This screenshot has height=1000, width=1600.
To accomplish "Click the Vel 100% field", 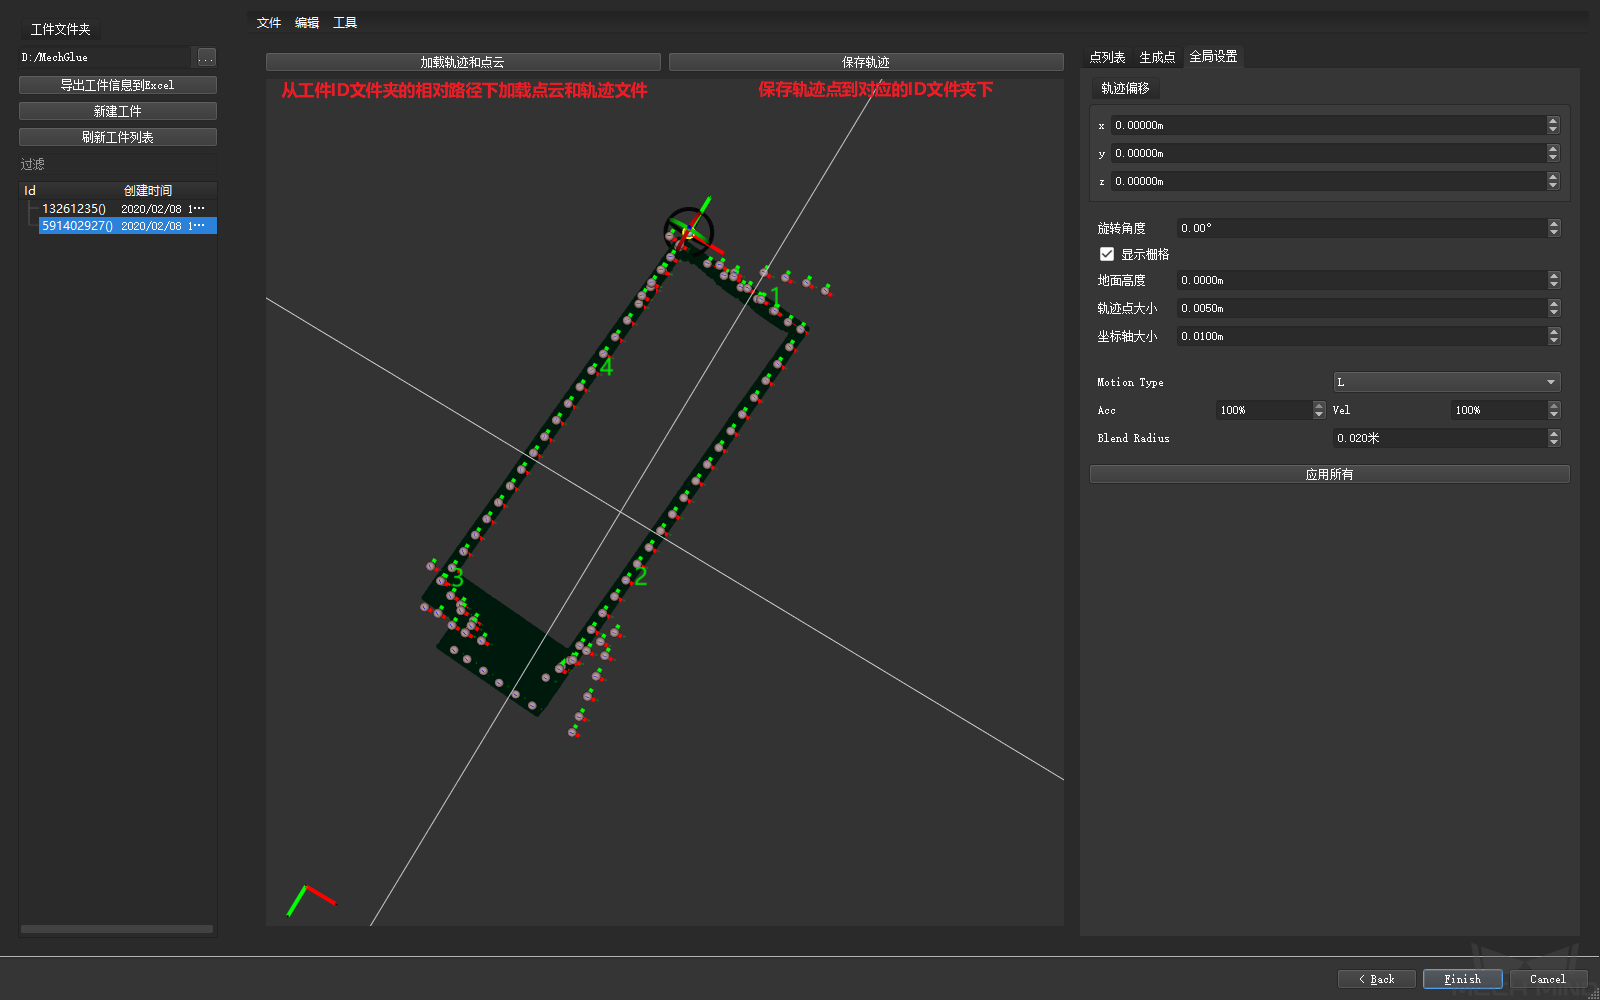I will point(1499,410).
